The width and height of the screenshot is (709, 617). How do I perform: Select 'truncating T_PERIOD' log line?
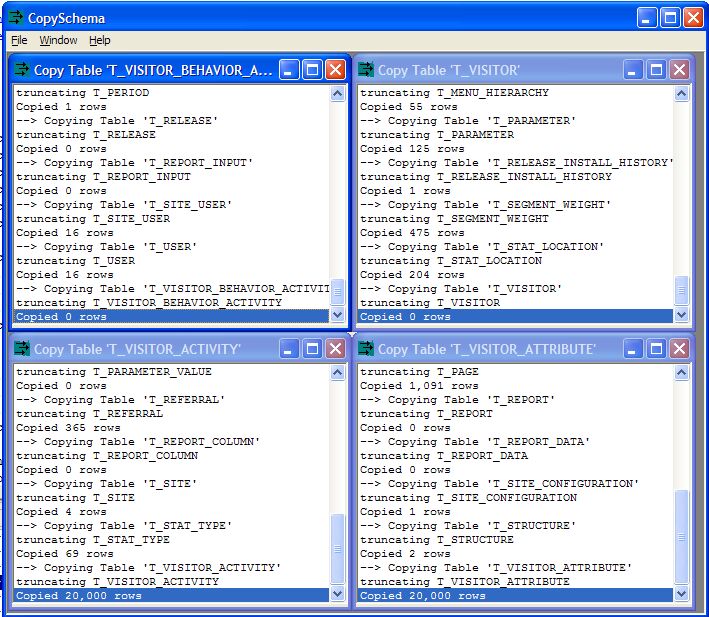[x=83, y=93]
